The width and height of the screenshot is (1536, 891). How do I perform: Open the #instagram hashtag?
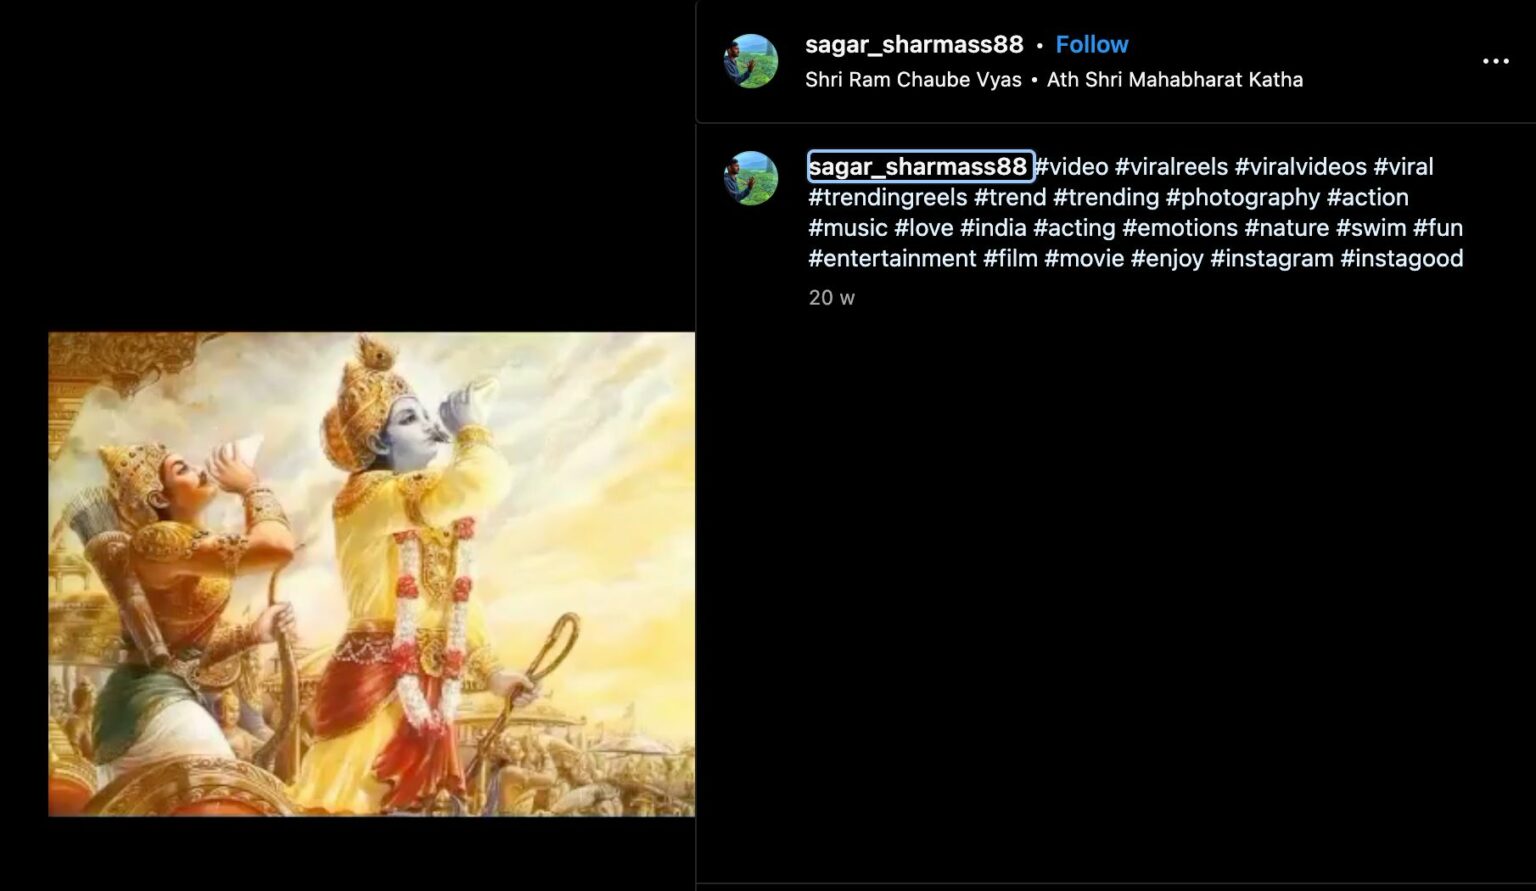click(x=1272, y=258)
